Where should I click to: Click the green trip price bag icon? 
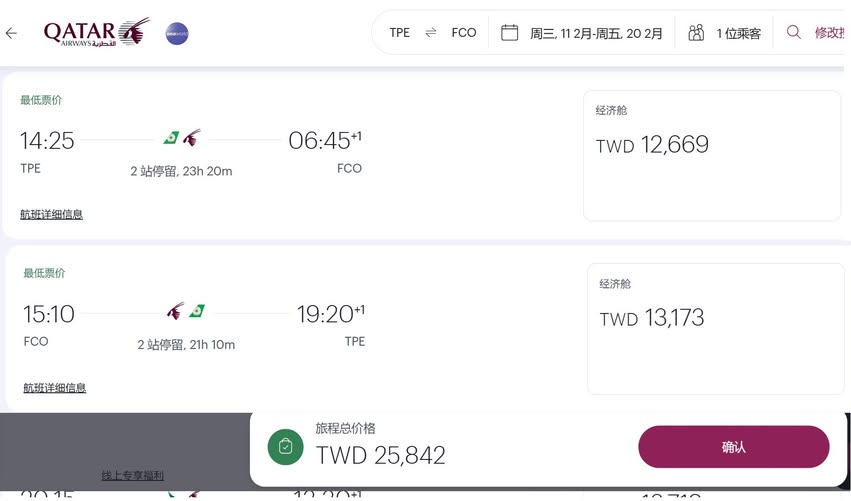pos(286,447)
